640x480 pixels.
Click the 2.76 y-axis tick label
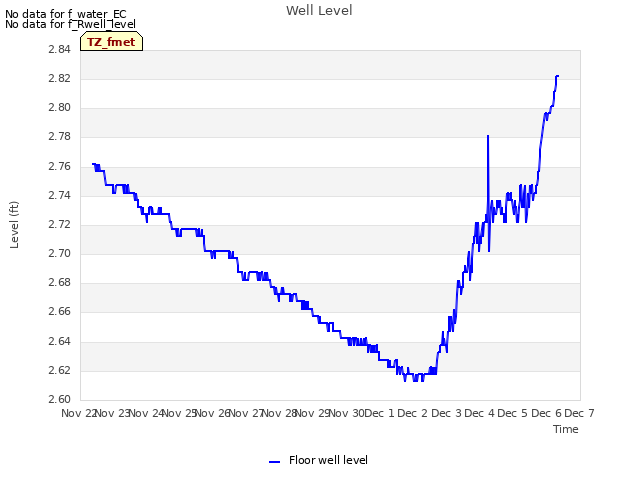59,167
